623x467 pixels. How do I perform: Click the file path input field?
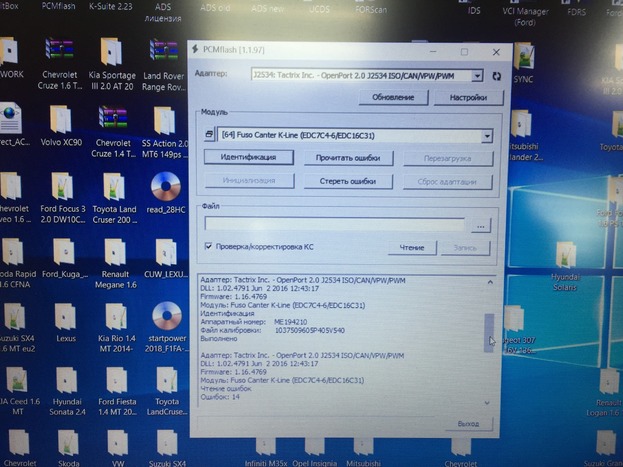(x=335, y=225)
